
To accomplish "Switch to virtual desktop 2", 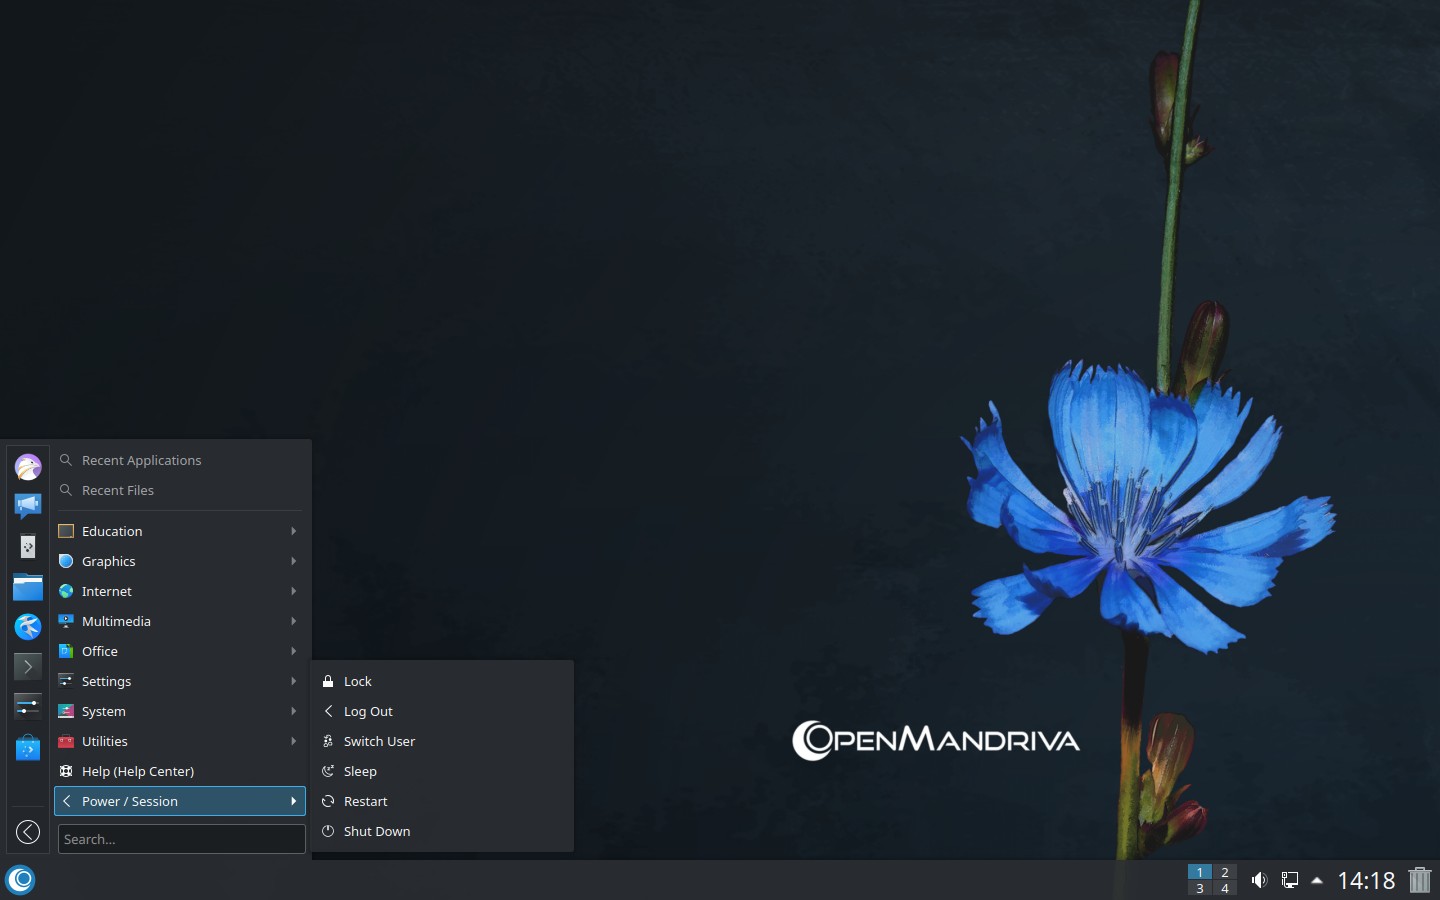I will click(1225, 872).
